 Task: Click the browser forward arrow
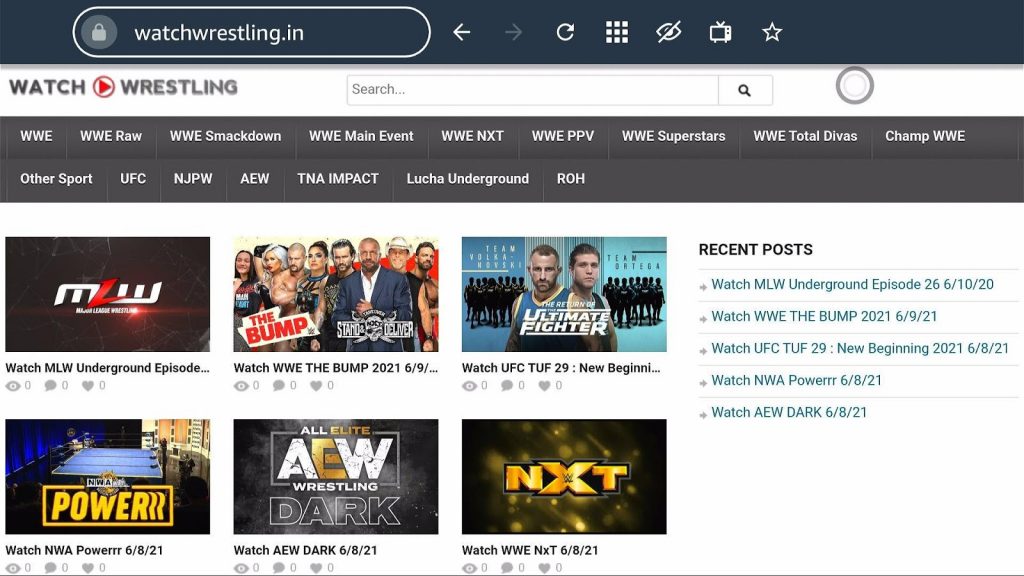(513, 32)
